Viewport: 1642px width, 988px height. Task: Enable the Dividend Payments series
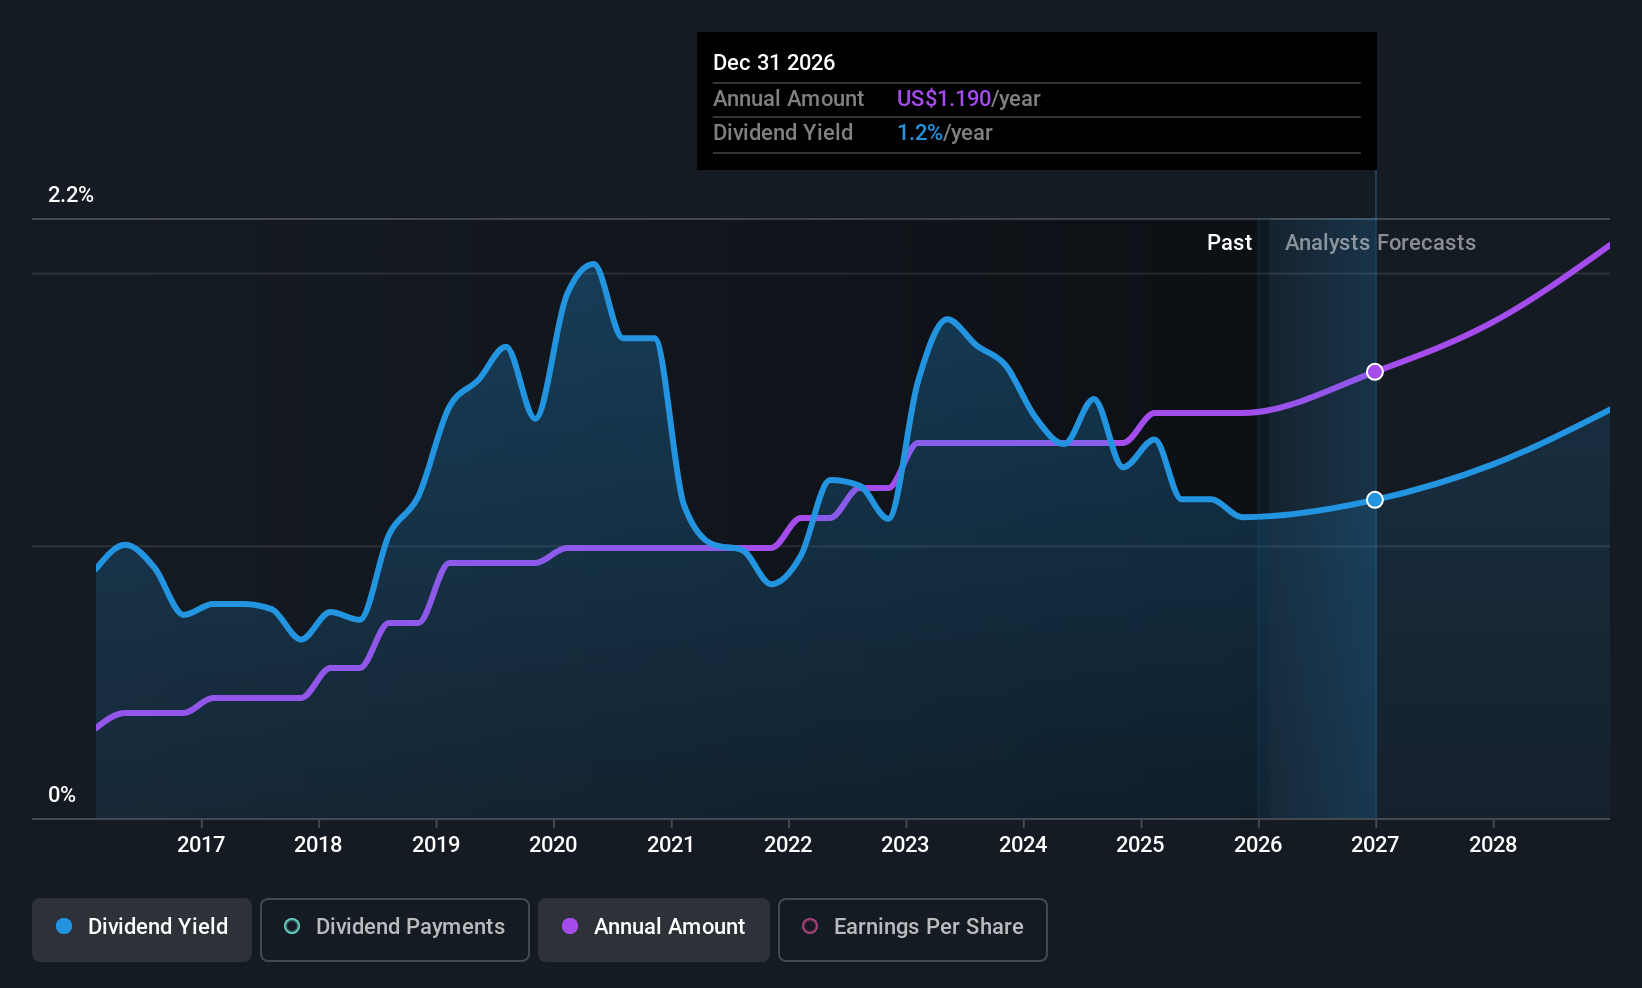[395, 929]
